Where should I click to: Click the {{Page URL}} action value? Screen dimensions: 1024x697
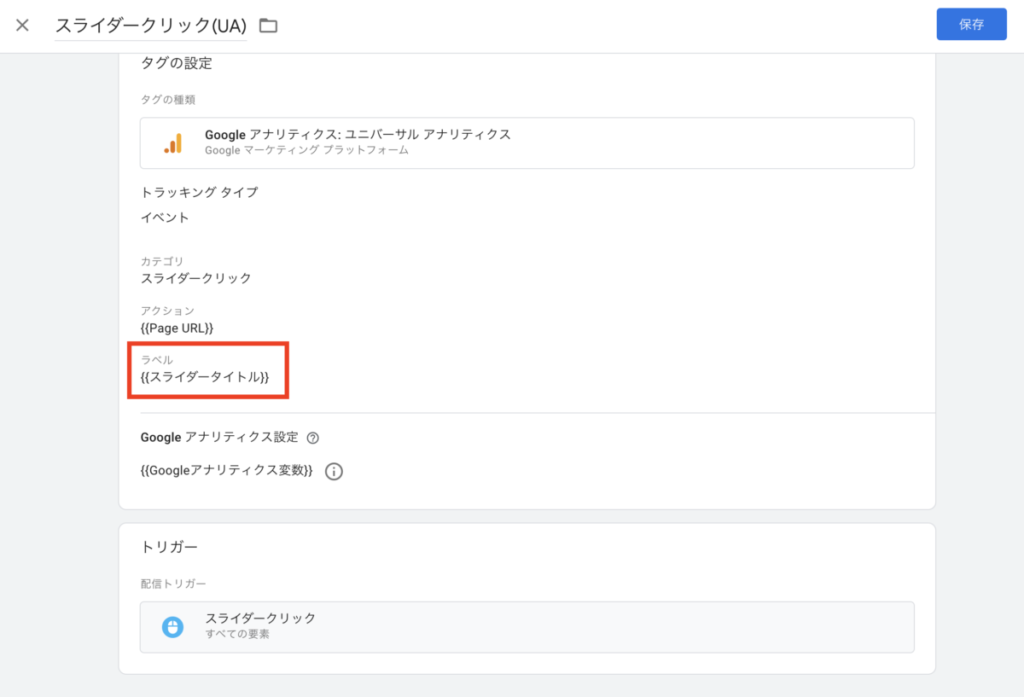(177, 328)
